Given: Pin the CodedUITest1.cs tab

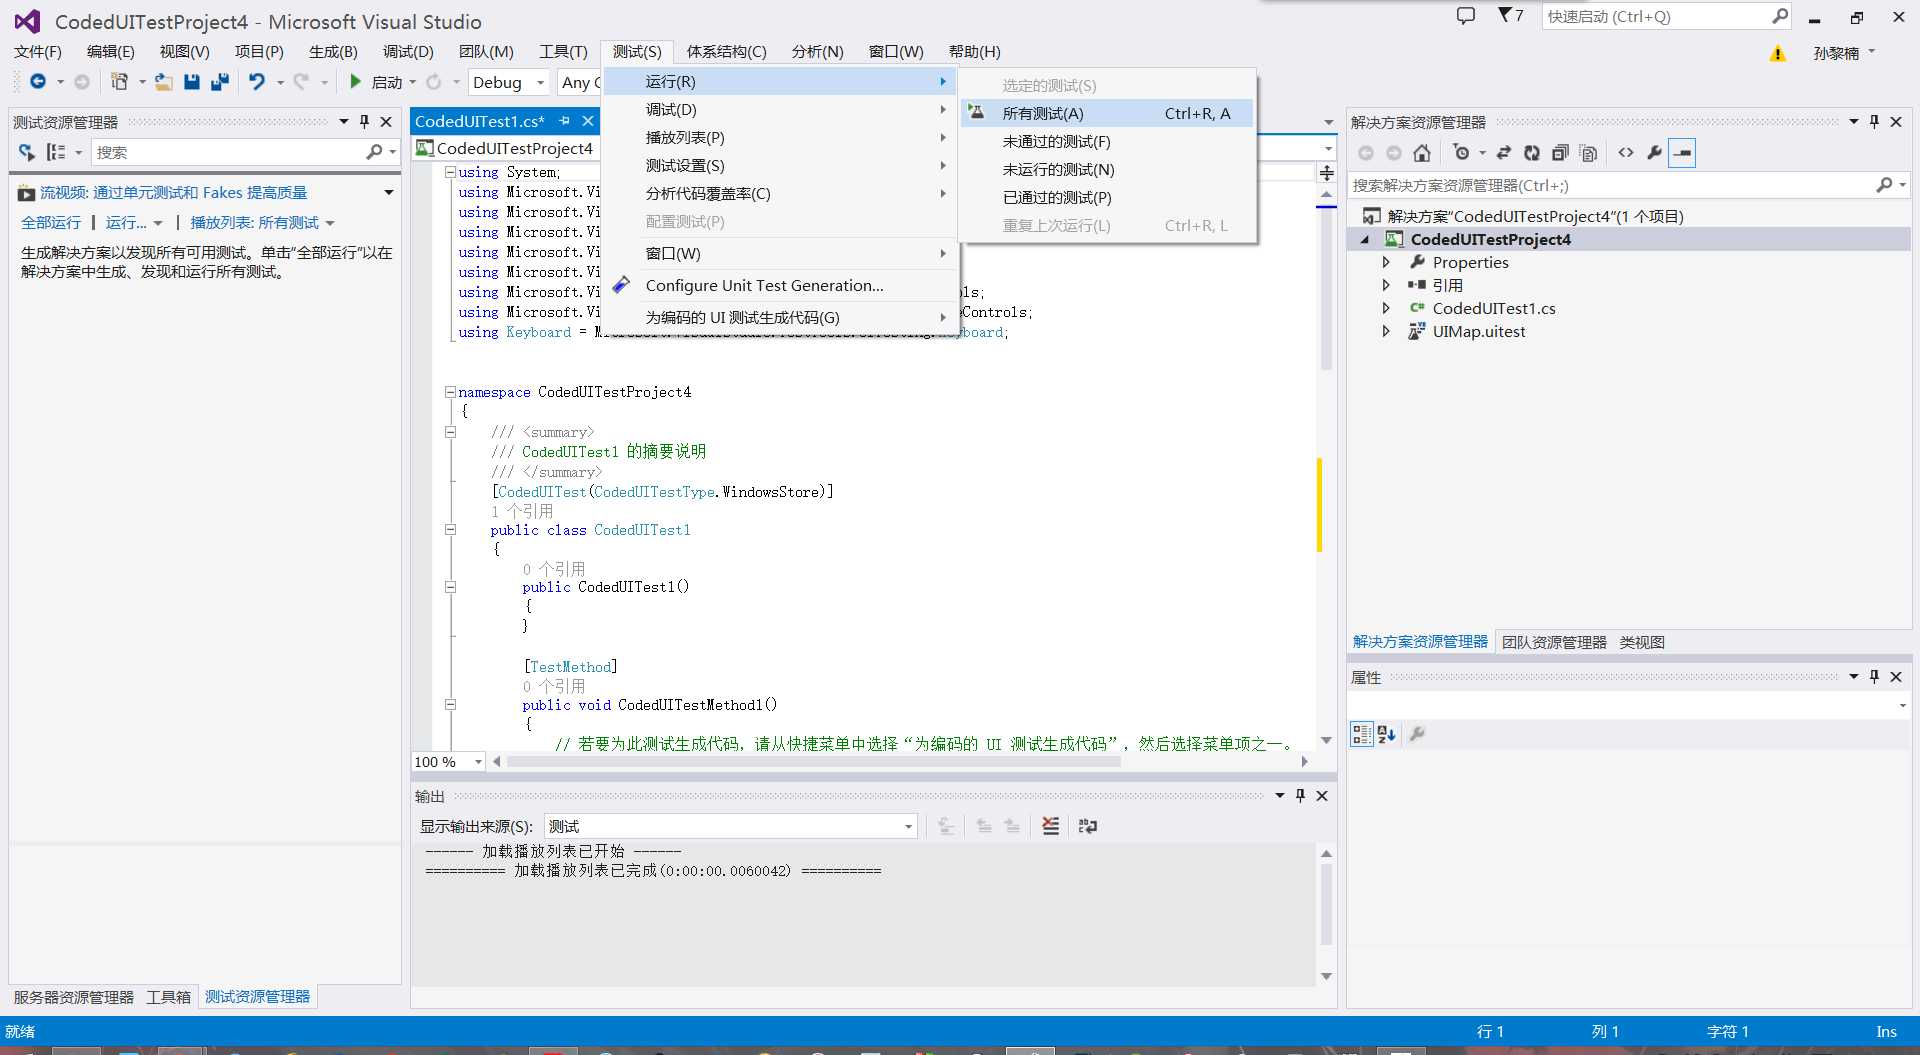Looking at the screenshot, I should (x=564, y=121).
